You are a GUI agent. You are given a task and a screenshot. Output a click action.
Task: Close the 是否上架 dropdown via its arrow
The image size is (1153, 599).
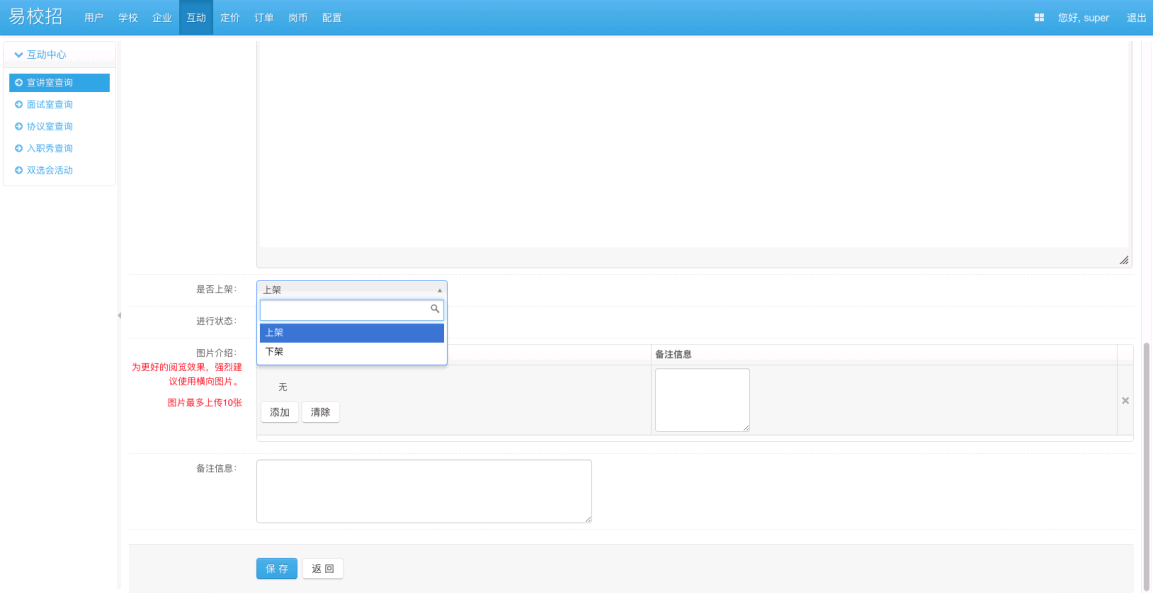tap(439, 290)
